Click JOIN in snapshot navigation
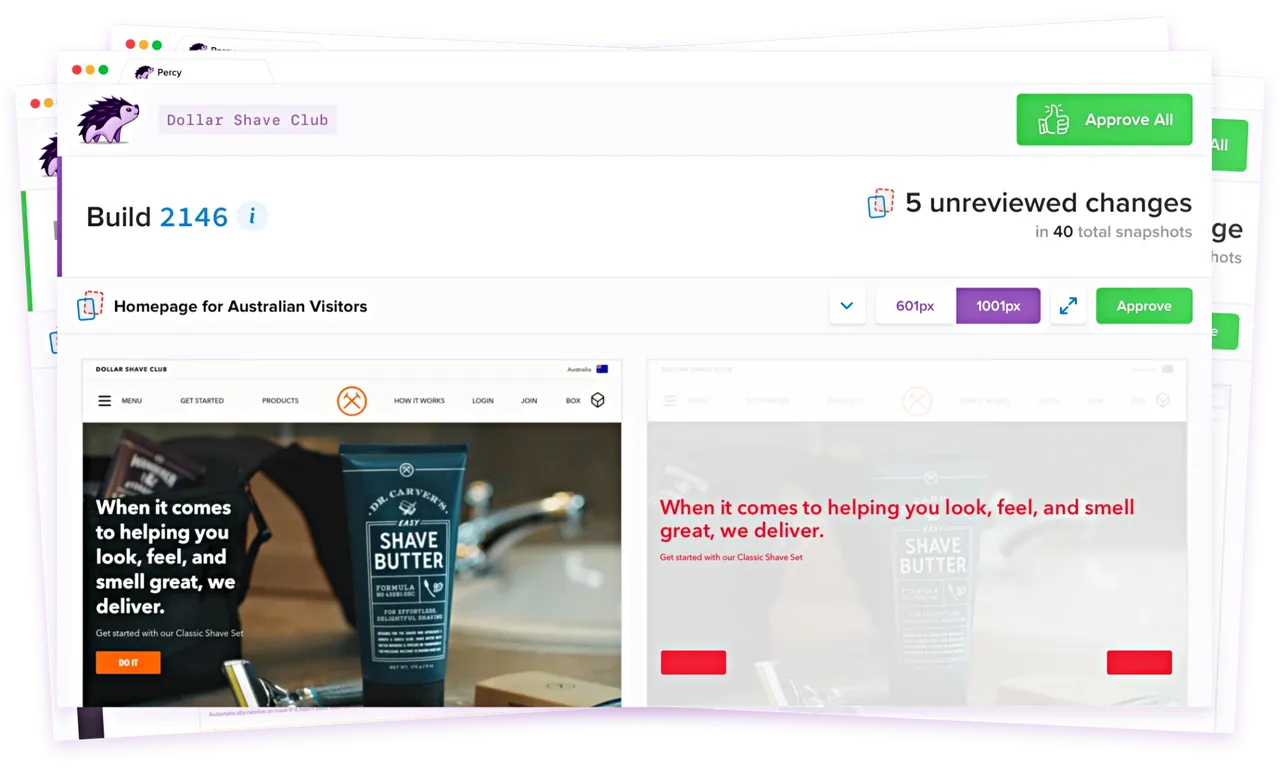Viewport: 1280px width, 772px height. (x=529, y=401)
